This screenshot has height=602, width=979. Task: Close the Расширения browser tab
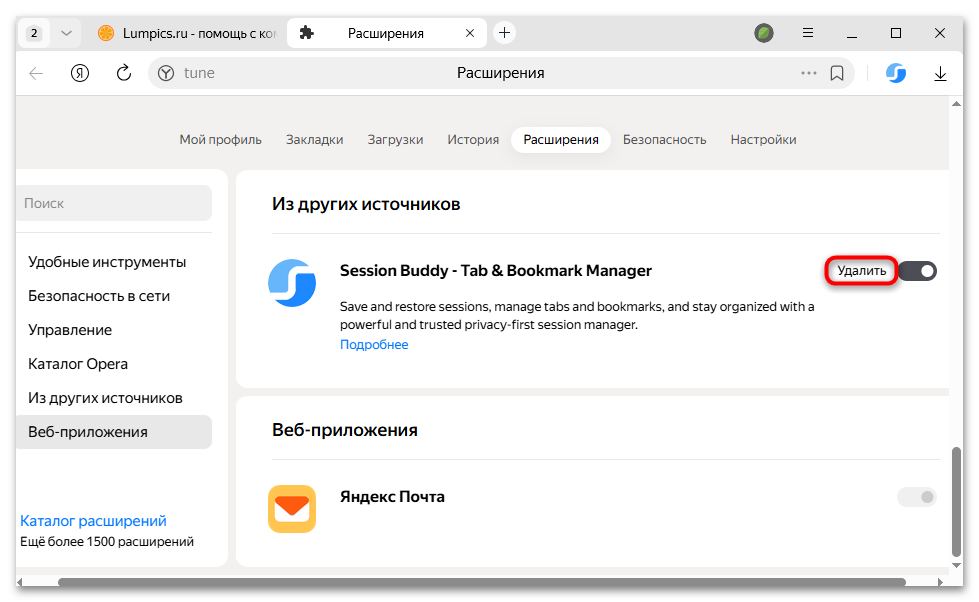point(470,33)
